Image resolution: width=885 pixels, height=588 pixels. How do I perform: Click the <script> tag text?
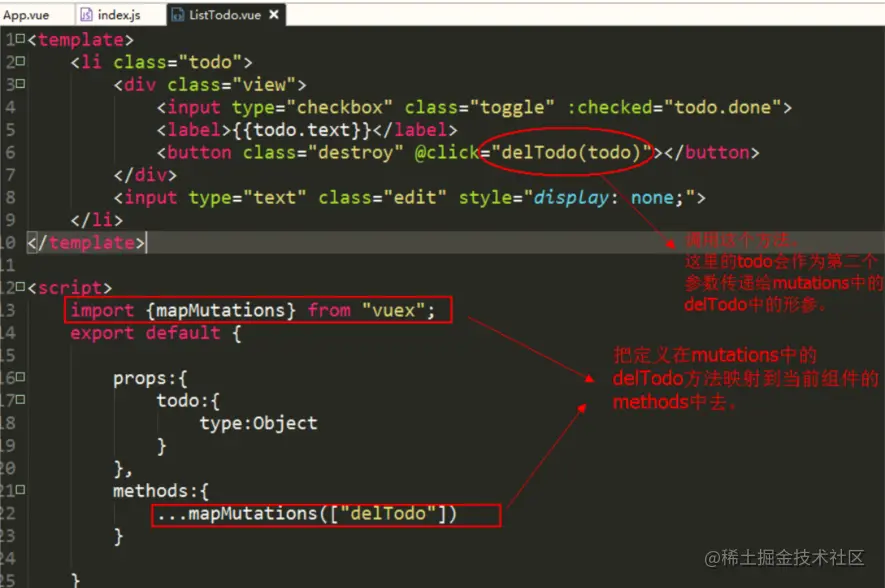(70, 288)
